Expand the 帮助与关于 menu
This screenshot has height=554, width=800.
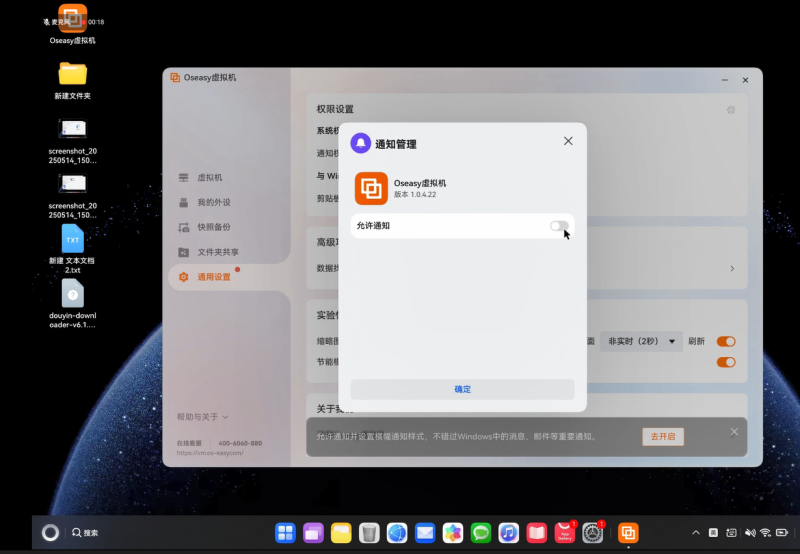[x=203, y=417]
